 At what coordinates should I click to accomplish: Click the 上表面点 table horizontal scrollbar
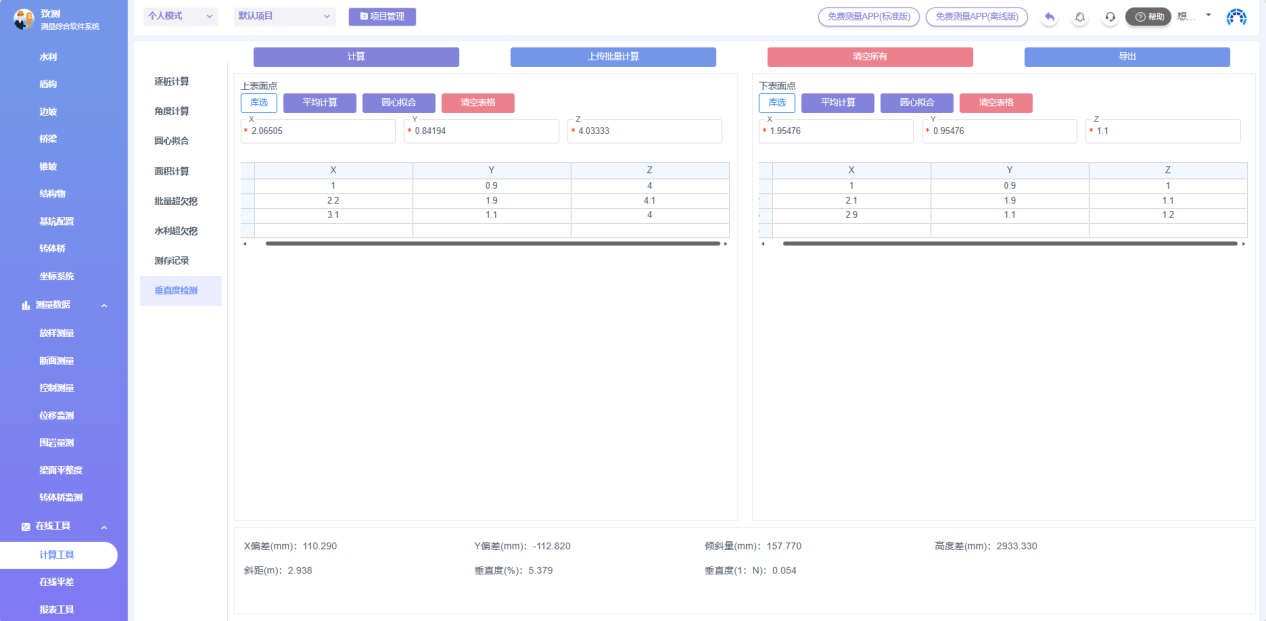[x=492, y=243]
